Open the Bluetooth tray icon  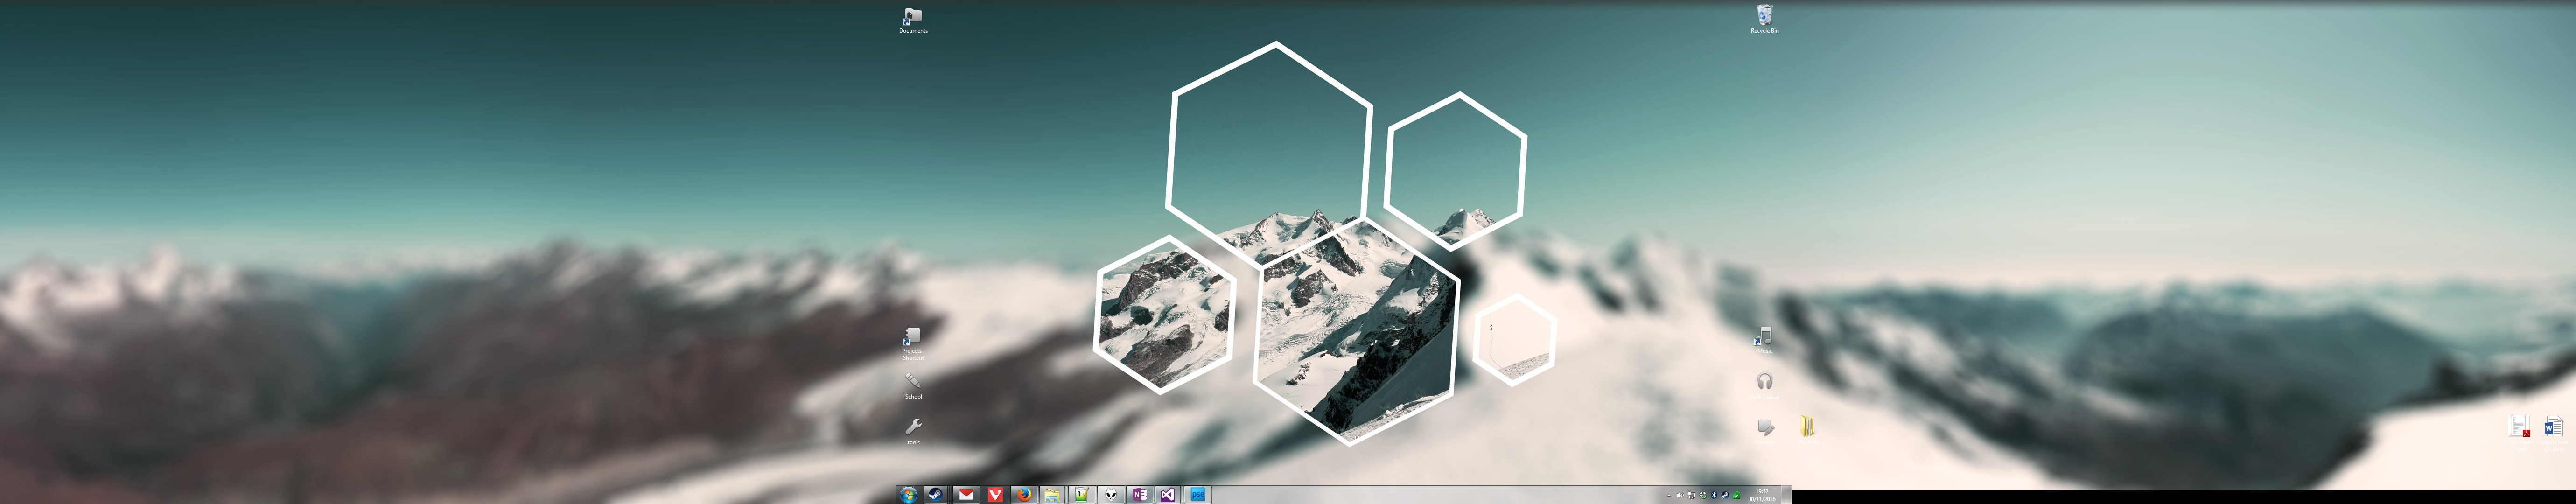point(1714,495)
